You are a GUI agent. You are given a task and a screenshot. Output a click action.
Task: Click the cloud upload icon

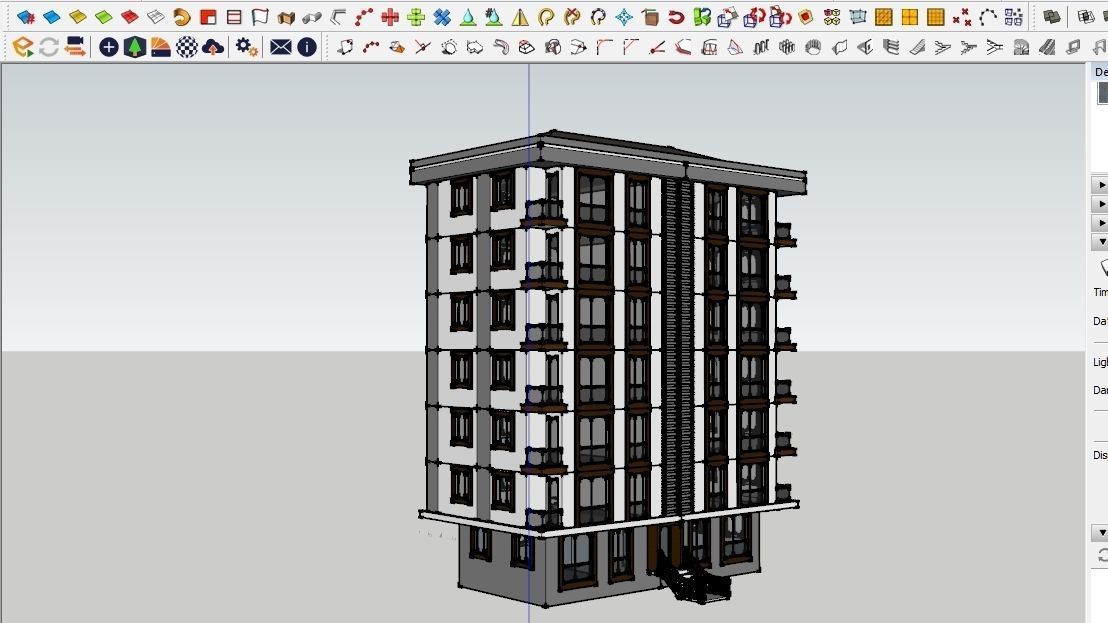[x=213, y=47]
